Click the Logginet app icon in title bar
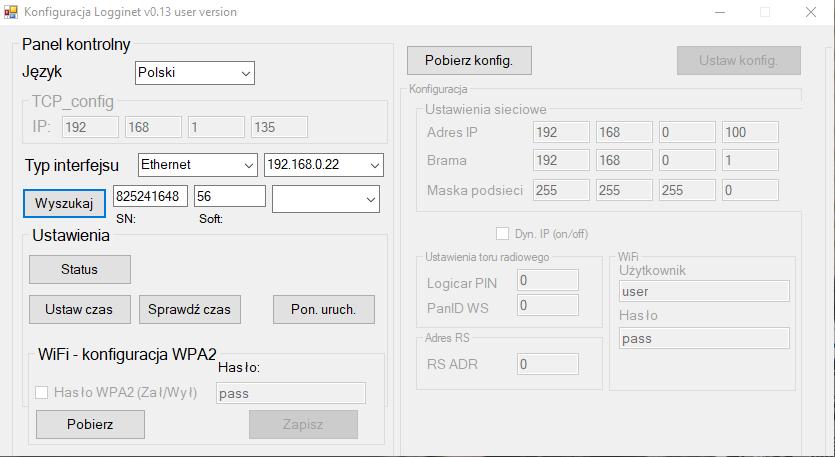835x457 pixels. click(x=10, y=12)
